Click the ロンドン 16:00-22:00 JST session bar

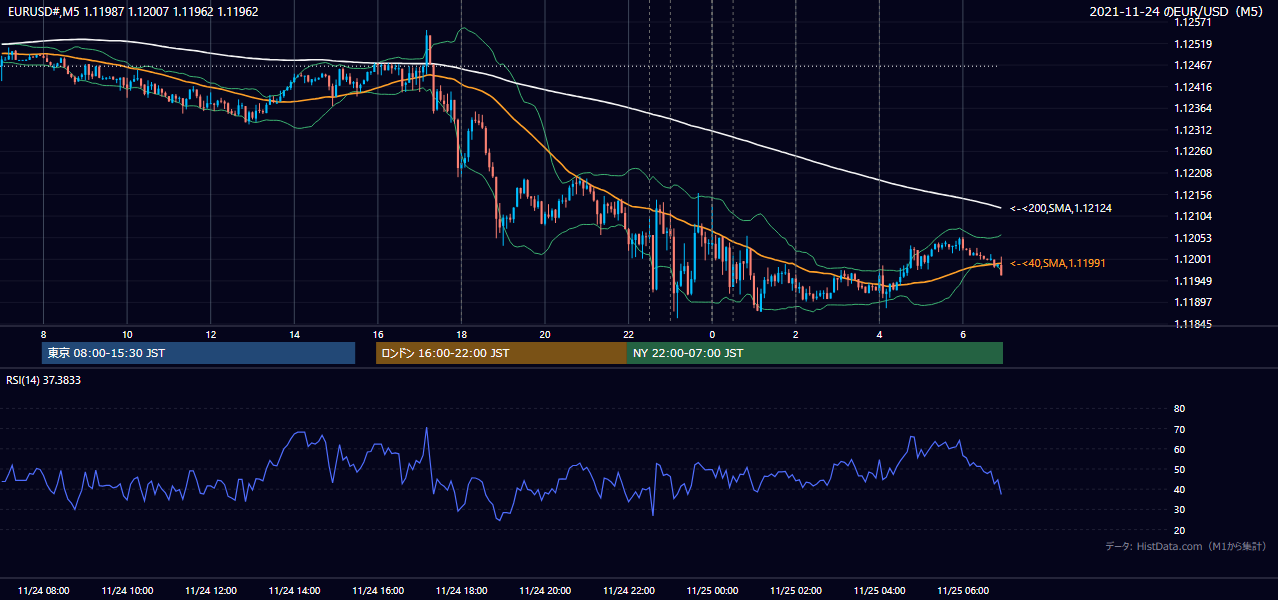501,353
